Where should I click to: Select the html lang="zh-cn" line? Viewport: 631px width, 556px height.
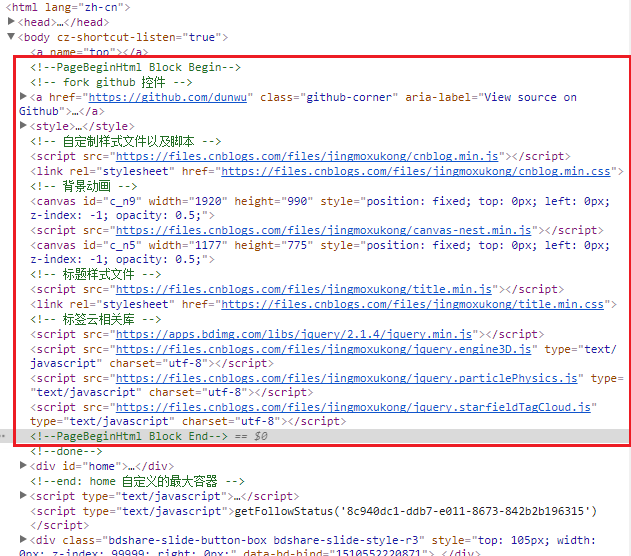coord(68,7)
